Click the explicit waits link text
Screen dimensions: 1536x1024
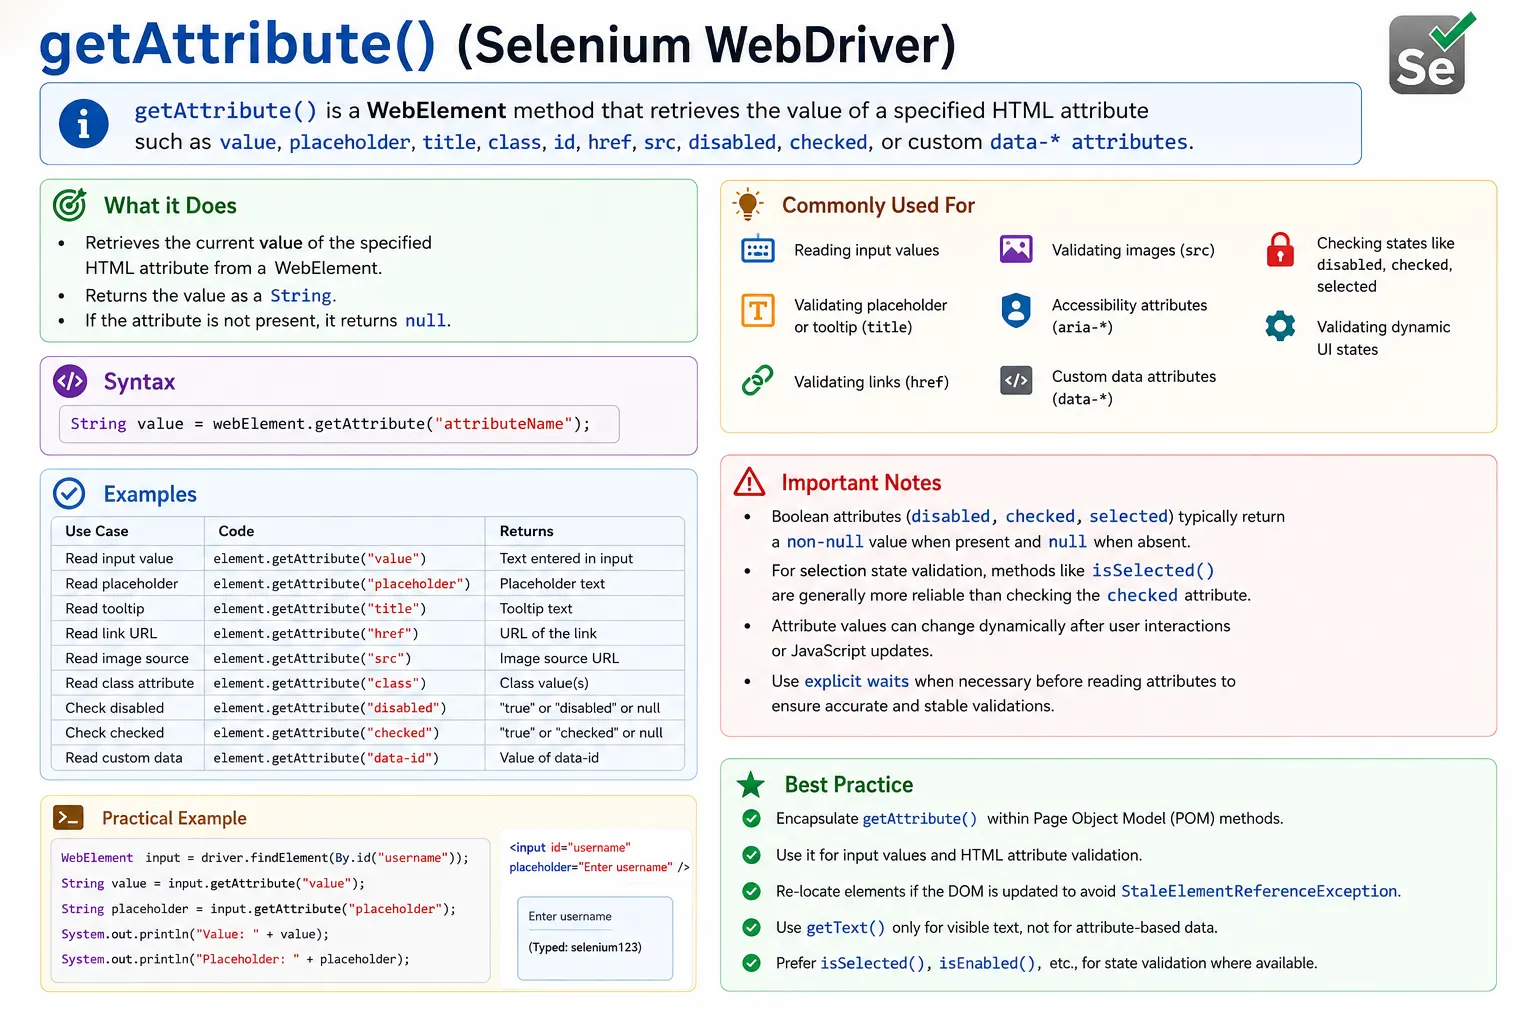point(857,681)
